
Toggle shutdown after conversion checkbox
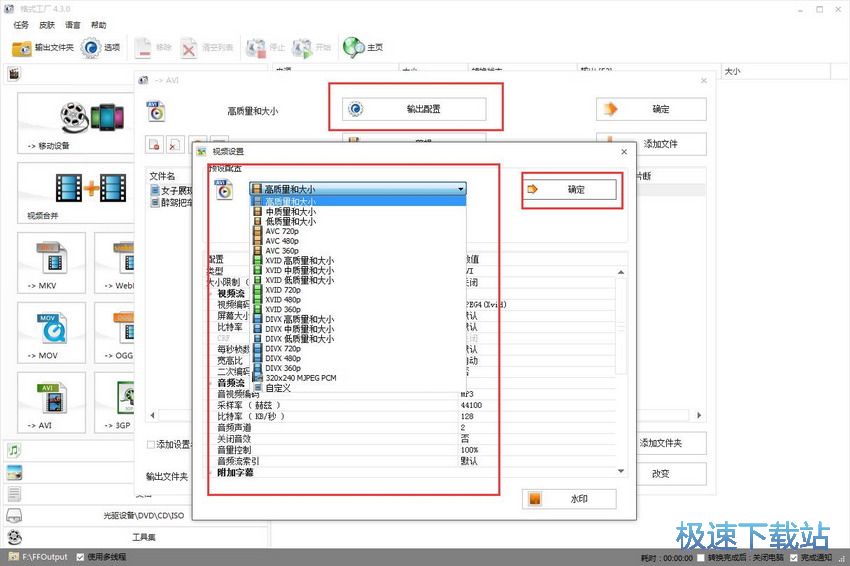701,557
